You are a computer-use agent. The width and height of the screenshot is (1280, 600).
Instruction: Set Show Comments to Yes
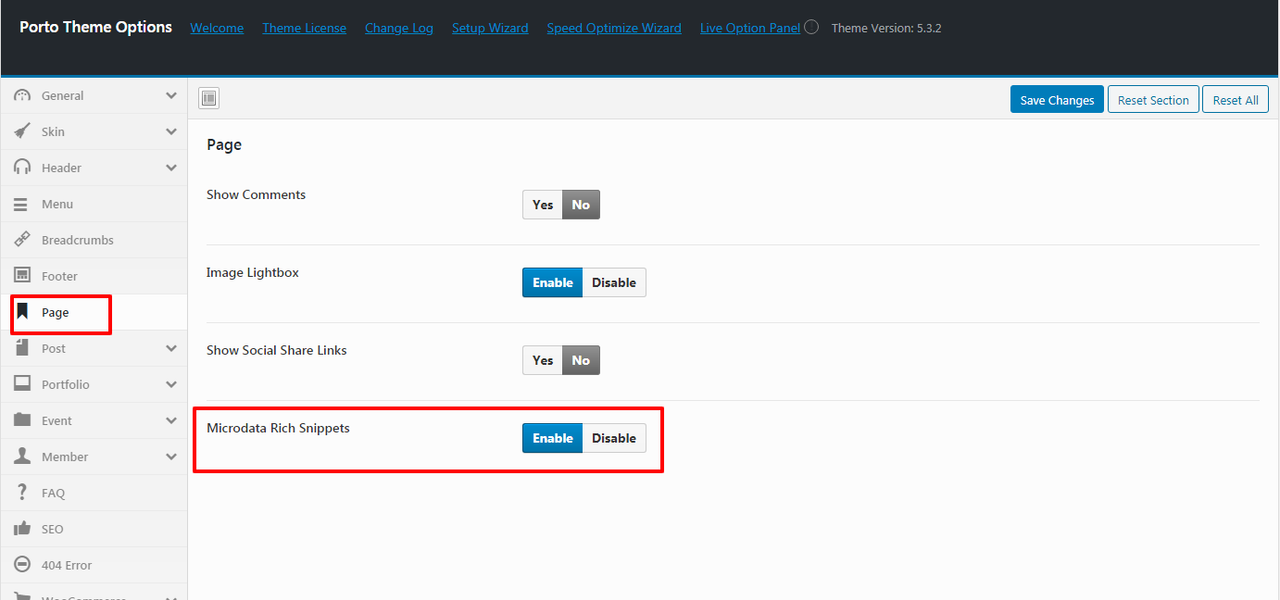(542, 205)
